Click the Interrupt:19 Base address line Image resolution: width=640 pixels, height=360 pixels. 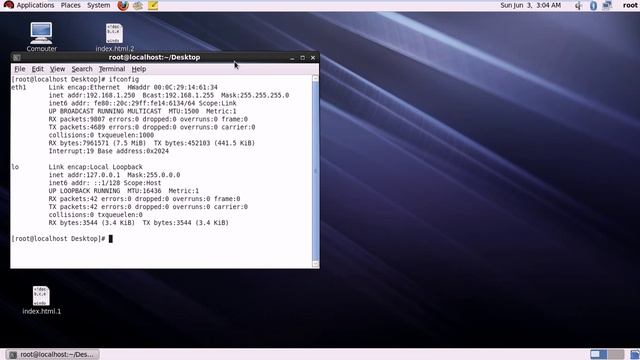(x=109, y=151)
